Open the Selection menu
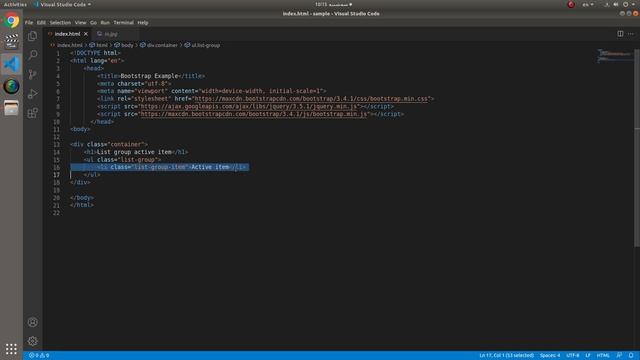The height and width of the screenshot is (360, 640). pos(60,22)
